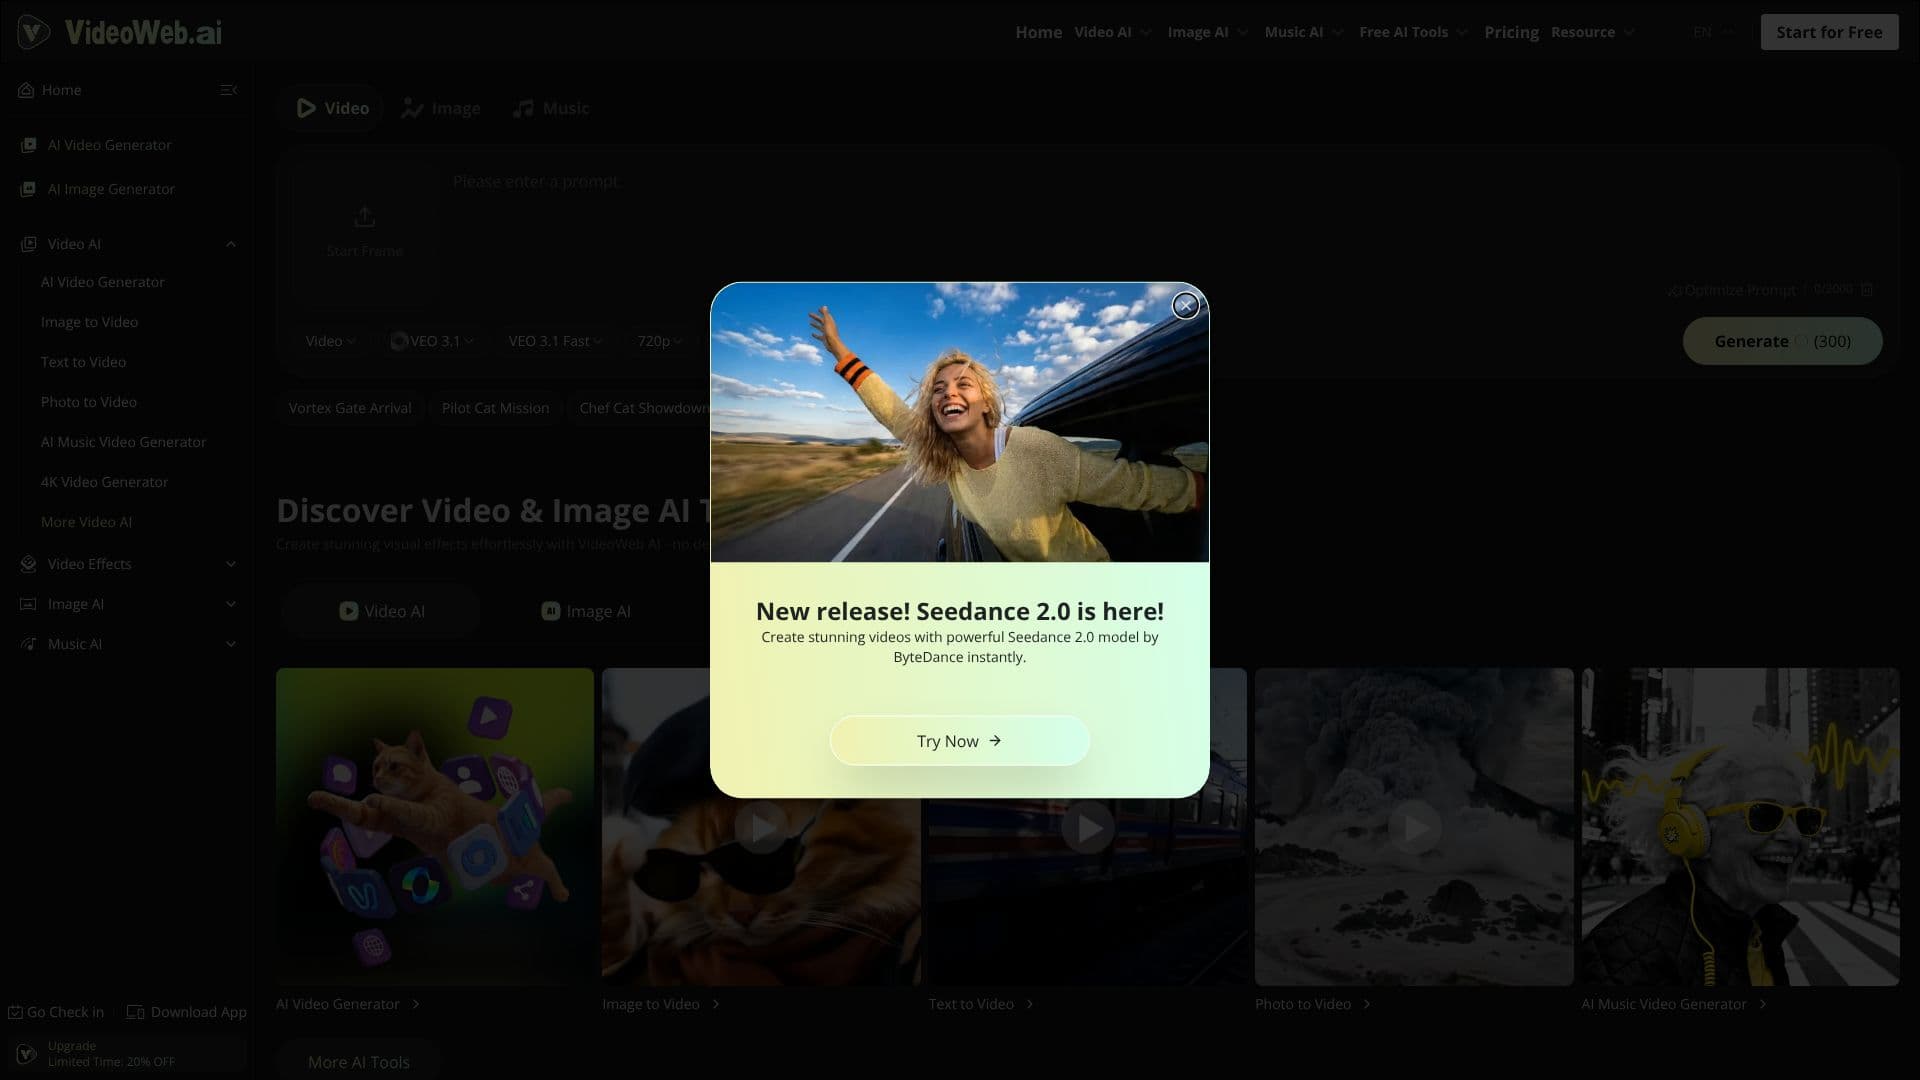Click the AI Video Generator sidebar icon

click(28, 145)
